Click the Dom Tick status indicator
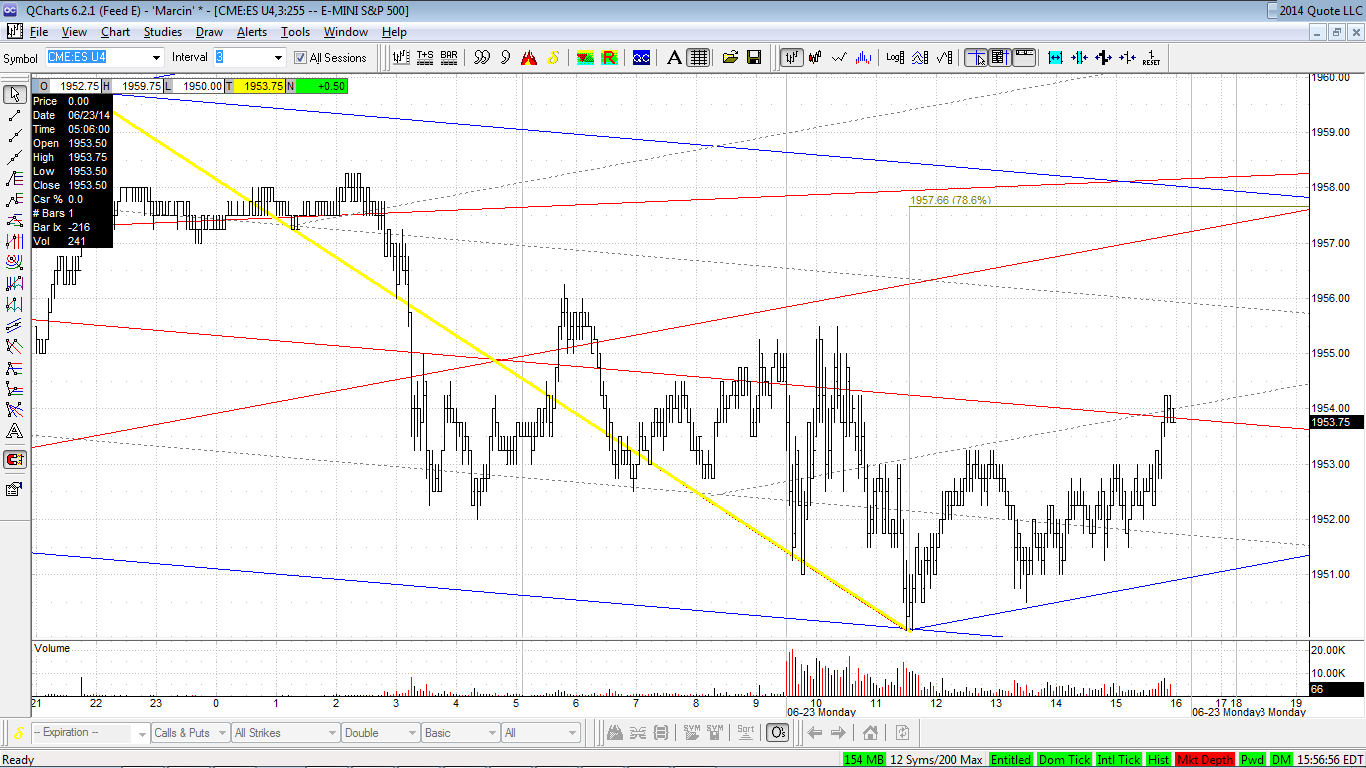 [1065, 760]
